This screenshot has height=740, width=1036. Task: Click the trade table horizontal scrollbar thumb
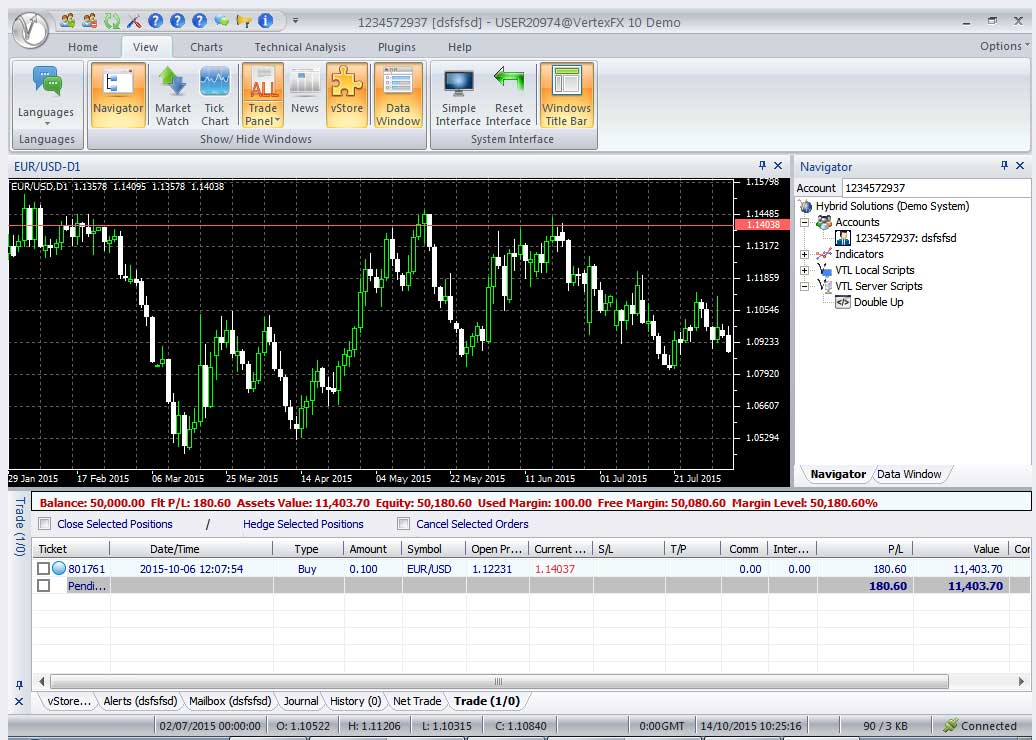(x=499, y=681)
